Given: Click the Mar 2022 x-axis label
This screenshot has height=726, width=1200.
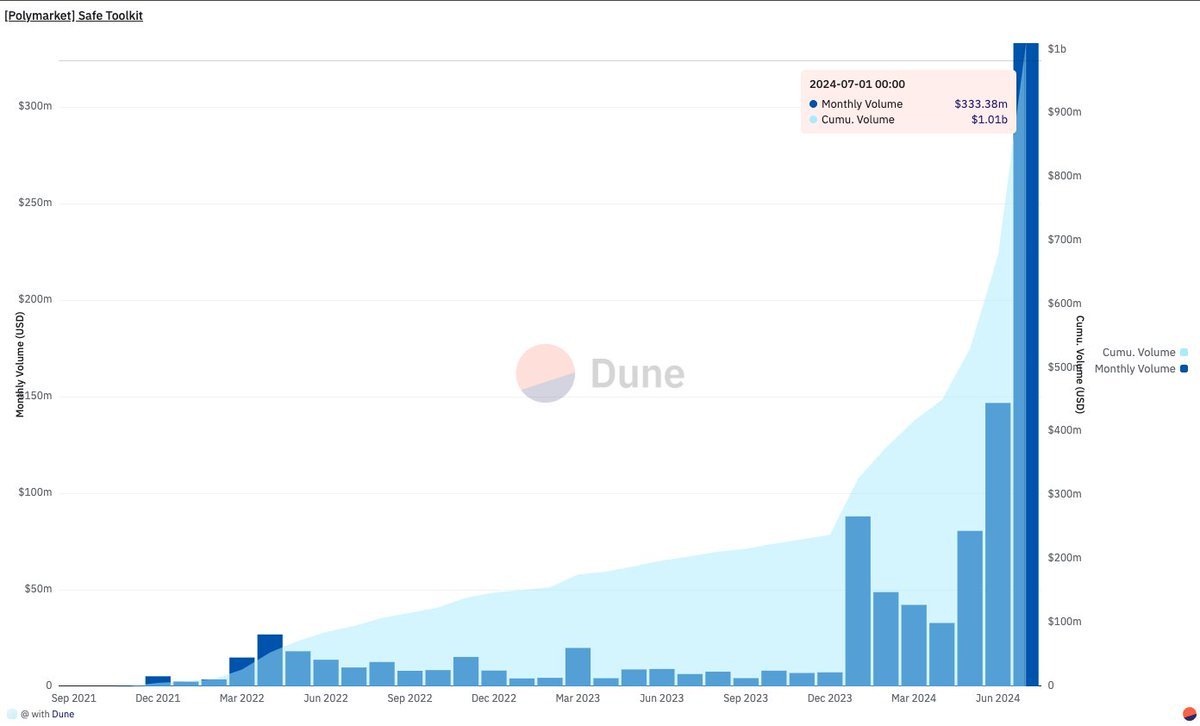Looking at the screenshot, I should 242,699.
